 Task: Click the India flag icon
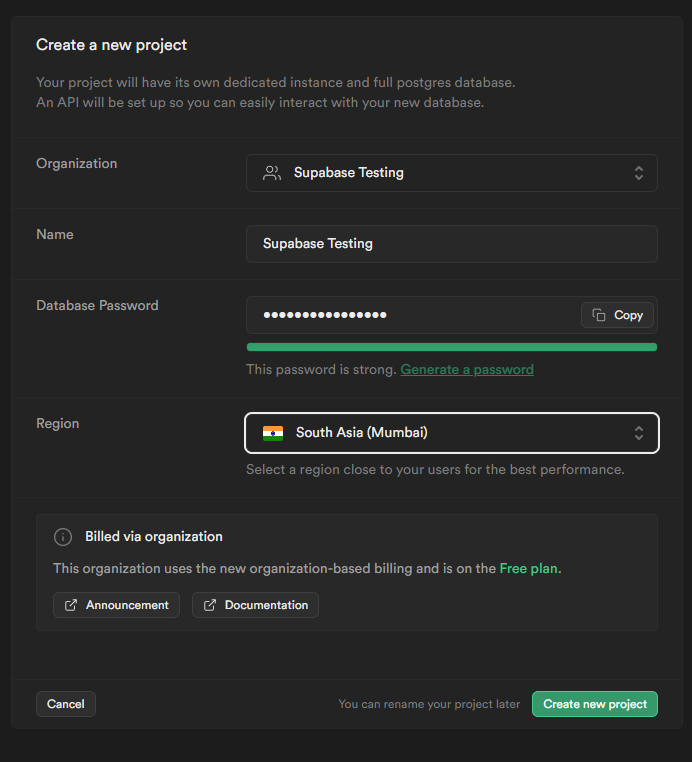273,433
